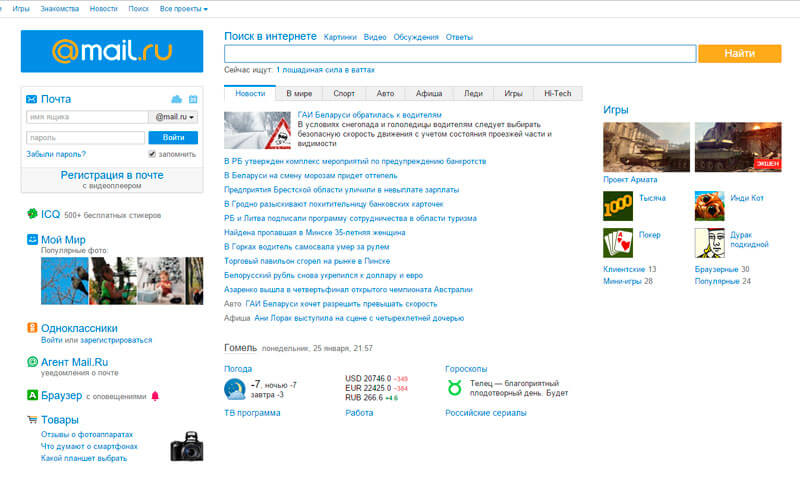Click the Гомель city name
Screen dimensions: 800x490
coord(240,348)
